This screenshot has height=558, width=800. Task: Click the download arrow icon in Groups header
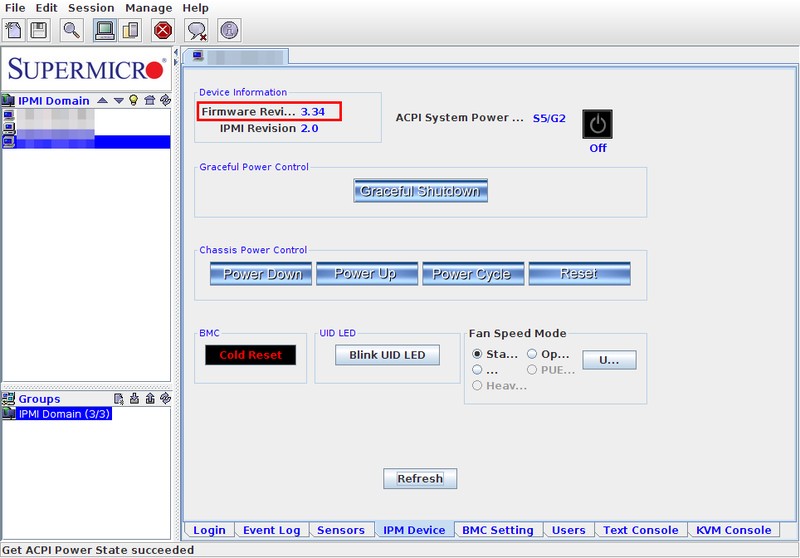pos(134,398)
